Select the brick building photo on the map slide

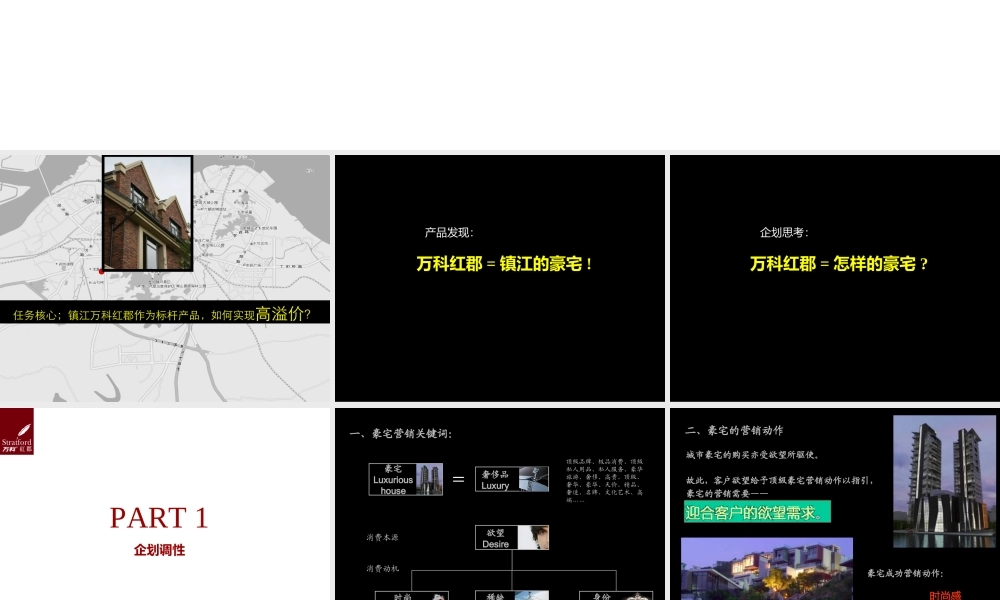(147, 213)
